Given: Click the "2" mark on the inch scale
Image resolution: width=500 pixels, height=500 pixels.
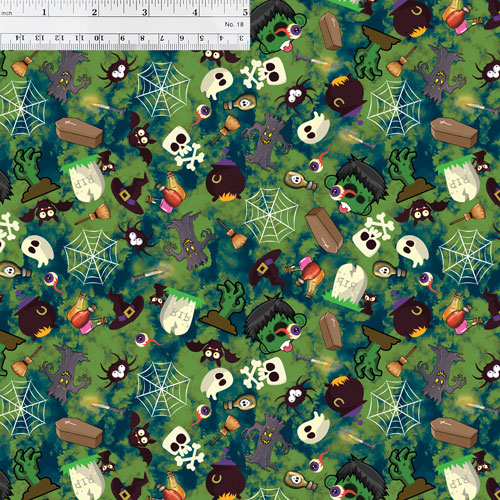Looking at the screenshot, I should 94,12.
